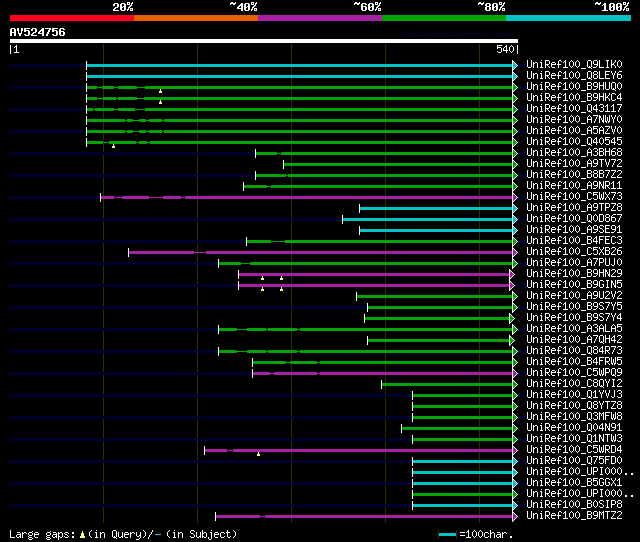Select the UniRef100_A9TPZ8 label
640x542 pixels.
(574, 208)
